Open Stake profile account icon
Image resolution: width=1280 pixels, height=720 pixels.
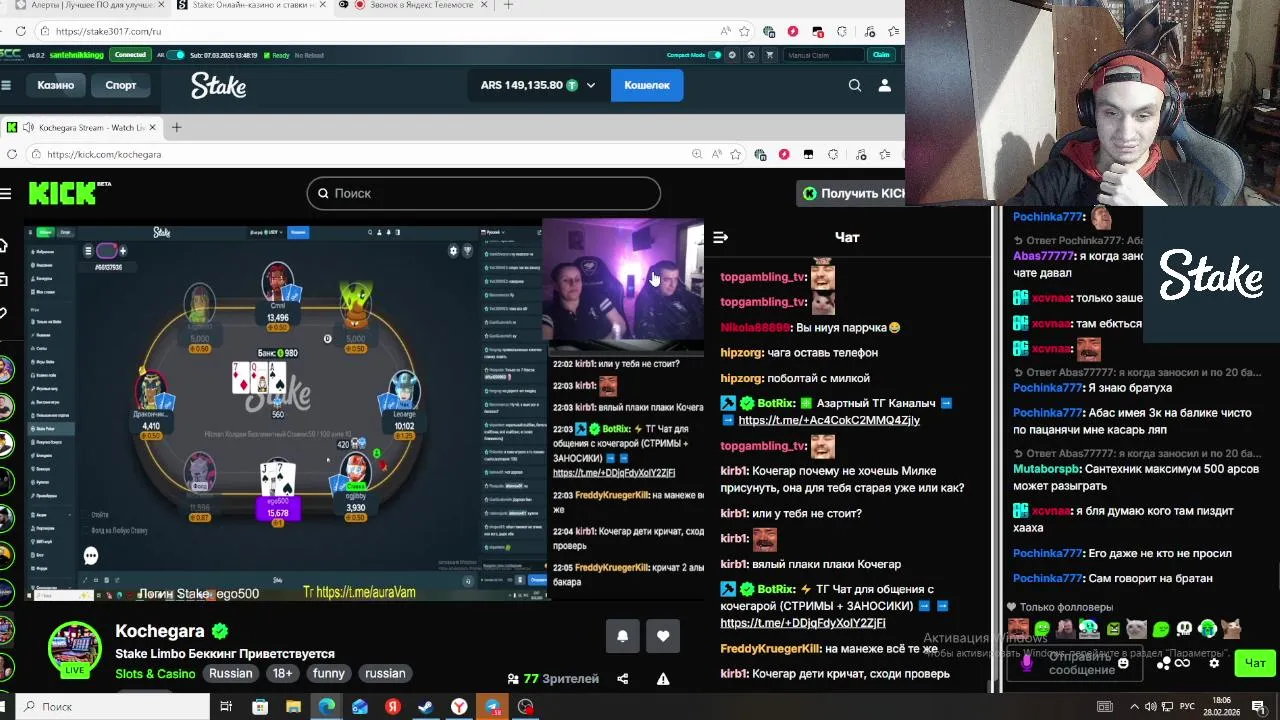click(x=884, y=85)
